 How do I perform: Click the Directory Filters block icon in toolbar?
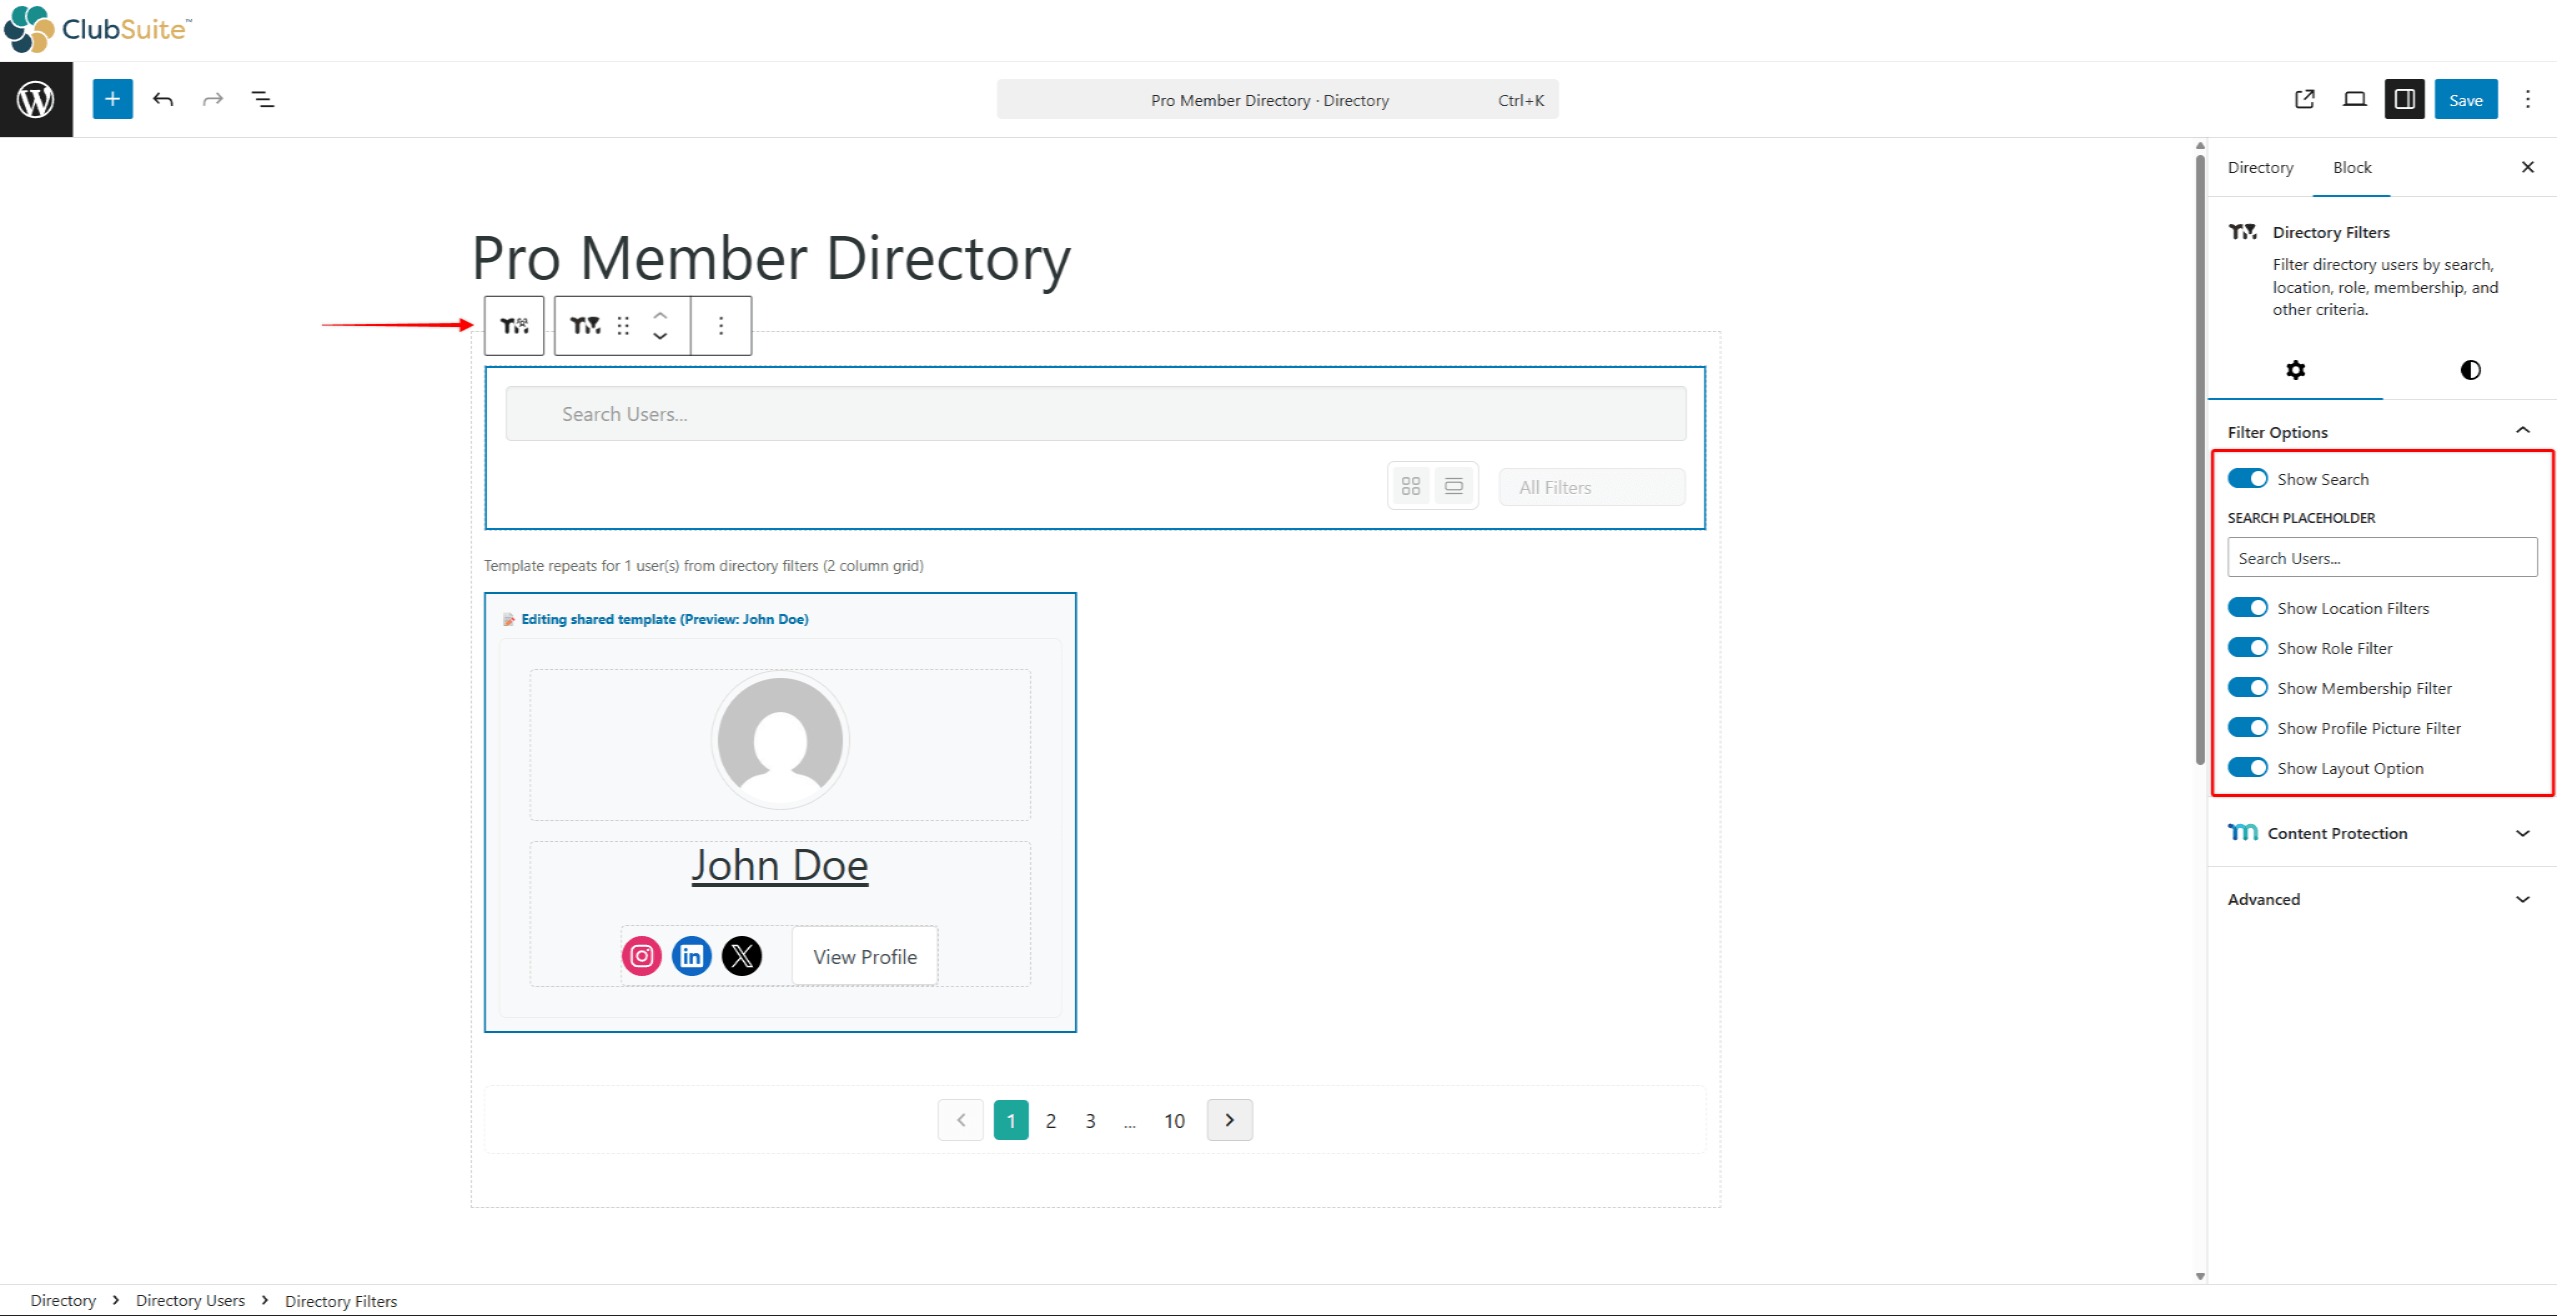pyautogui.click(x=586, y=325)
